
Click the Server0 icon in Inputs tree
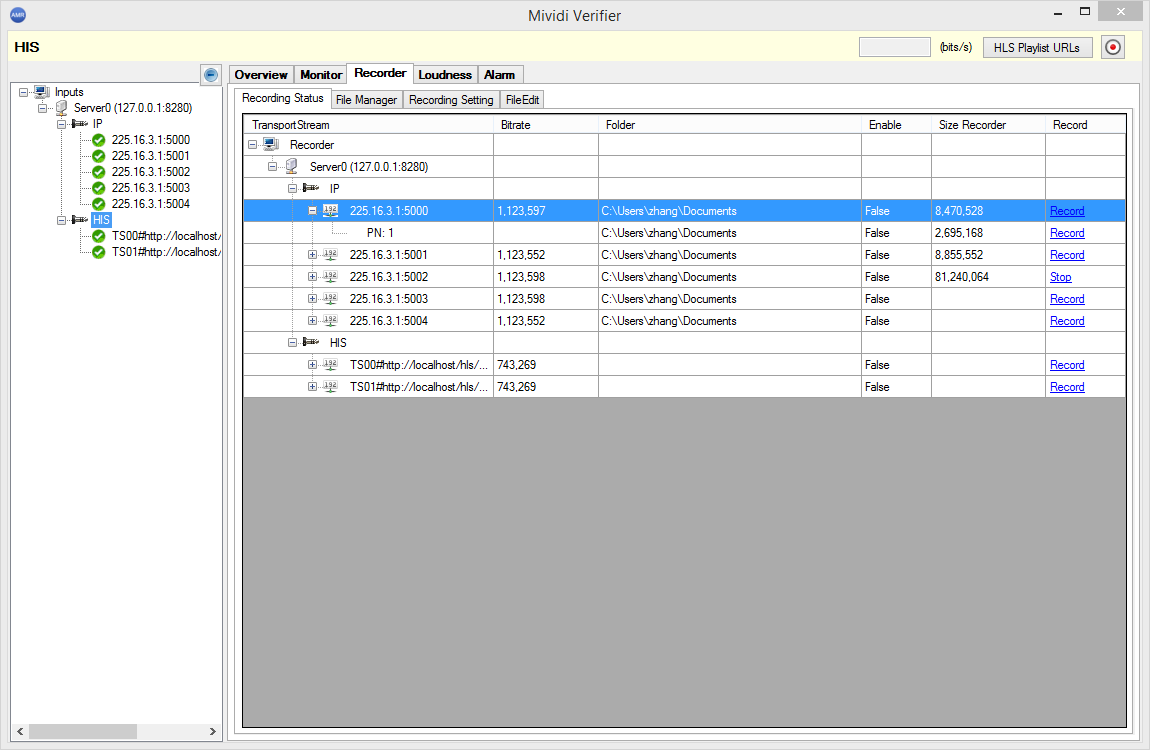(61, 108)
